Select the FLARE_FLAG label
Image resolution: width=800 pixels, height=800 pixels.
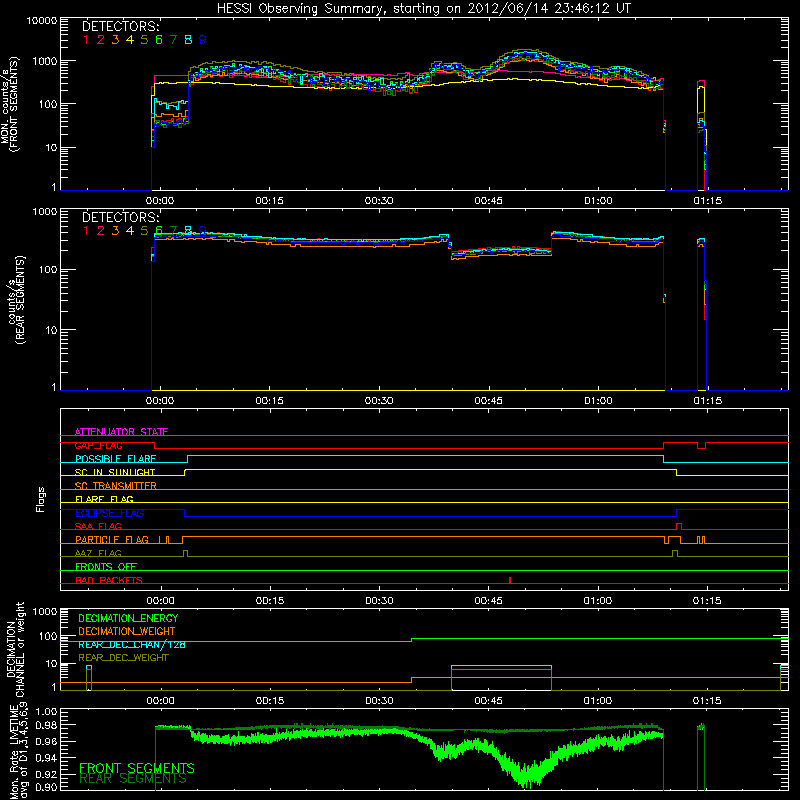(104, 499)
